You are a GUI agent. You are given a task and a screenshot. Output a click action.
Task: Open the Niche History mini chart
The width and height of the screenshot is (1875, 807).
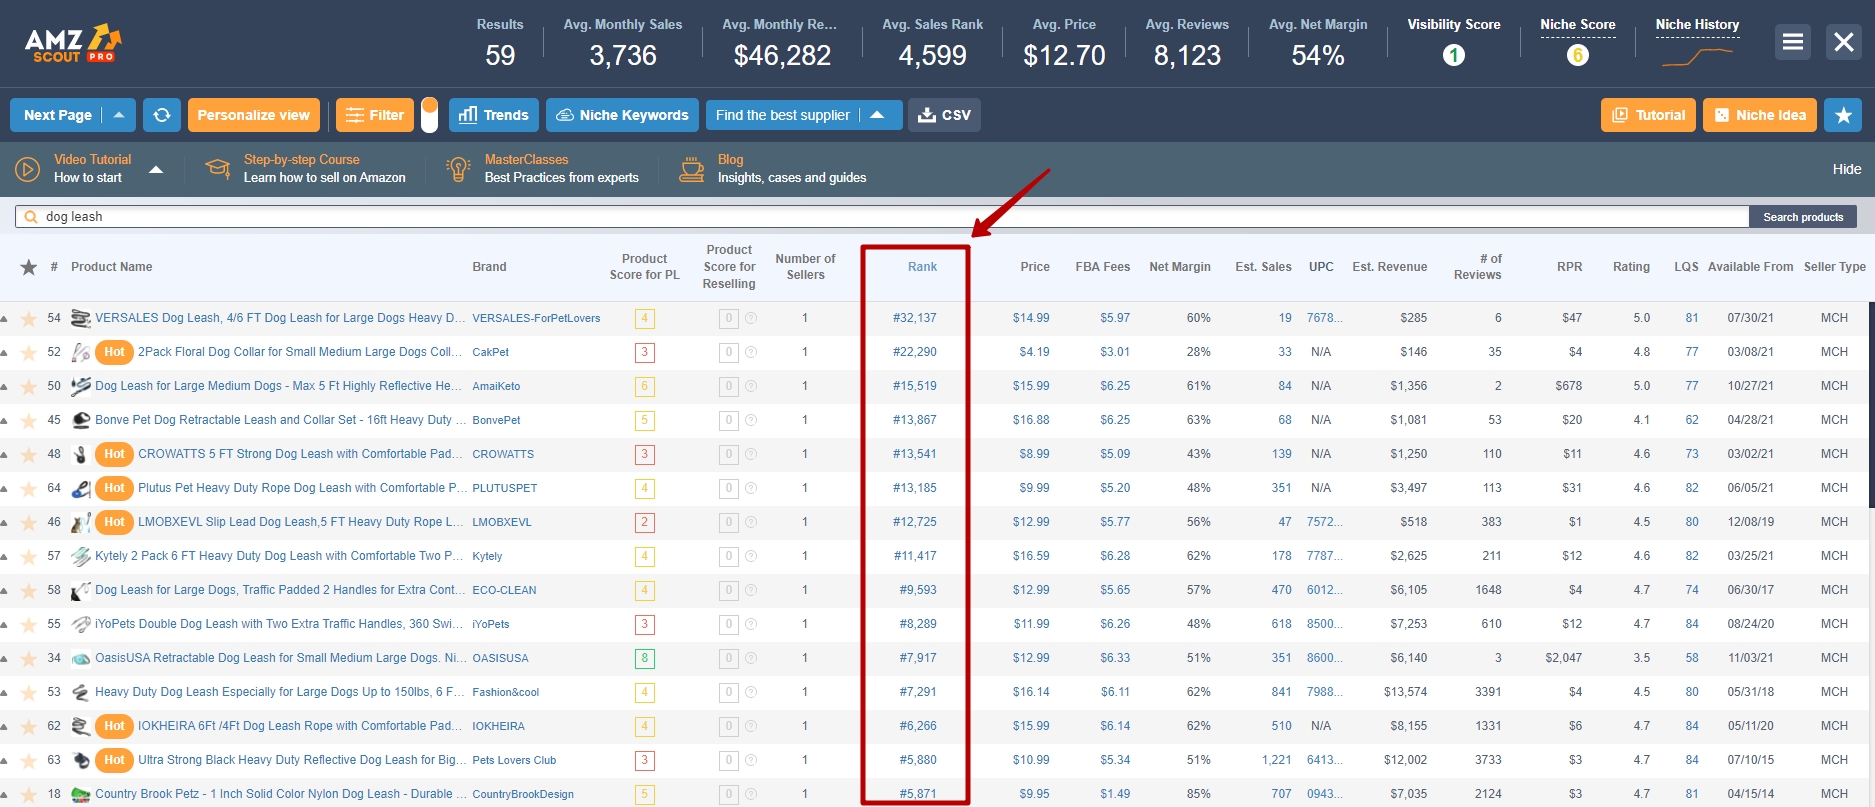pyautogui.click(x=1697, y=57)
